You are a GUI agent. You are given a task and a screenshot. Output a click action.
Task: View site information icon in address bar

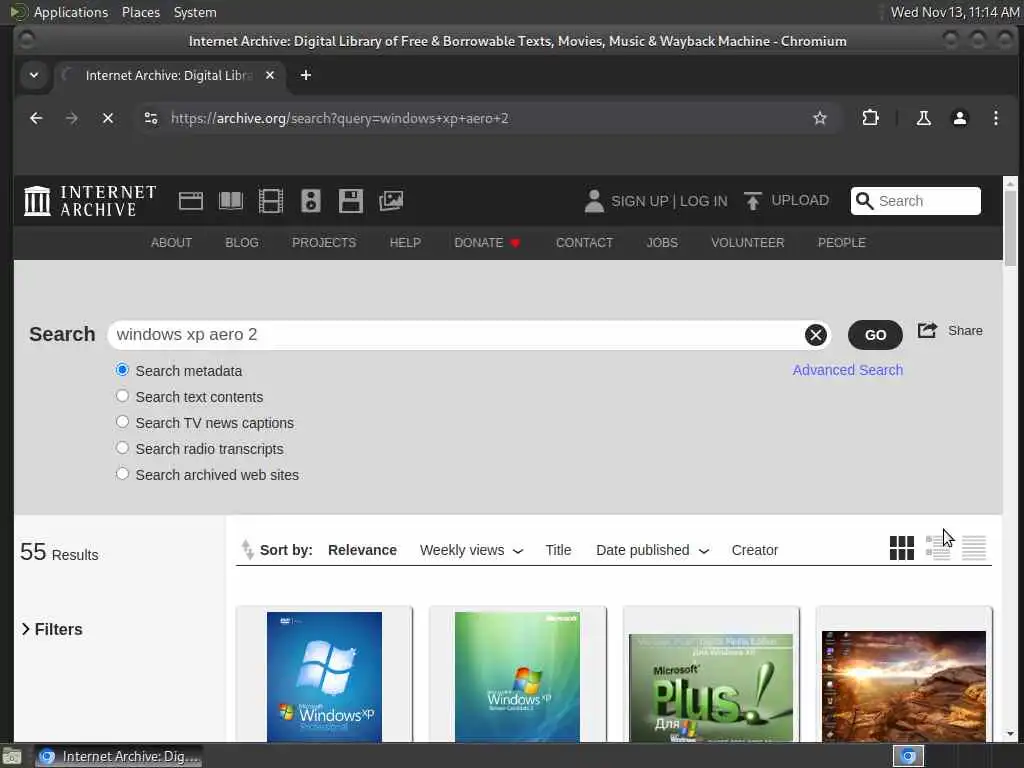click(x=151, y=118)
